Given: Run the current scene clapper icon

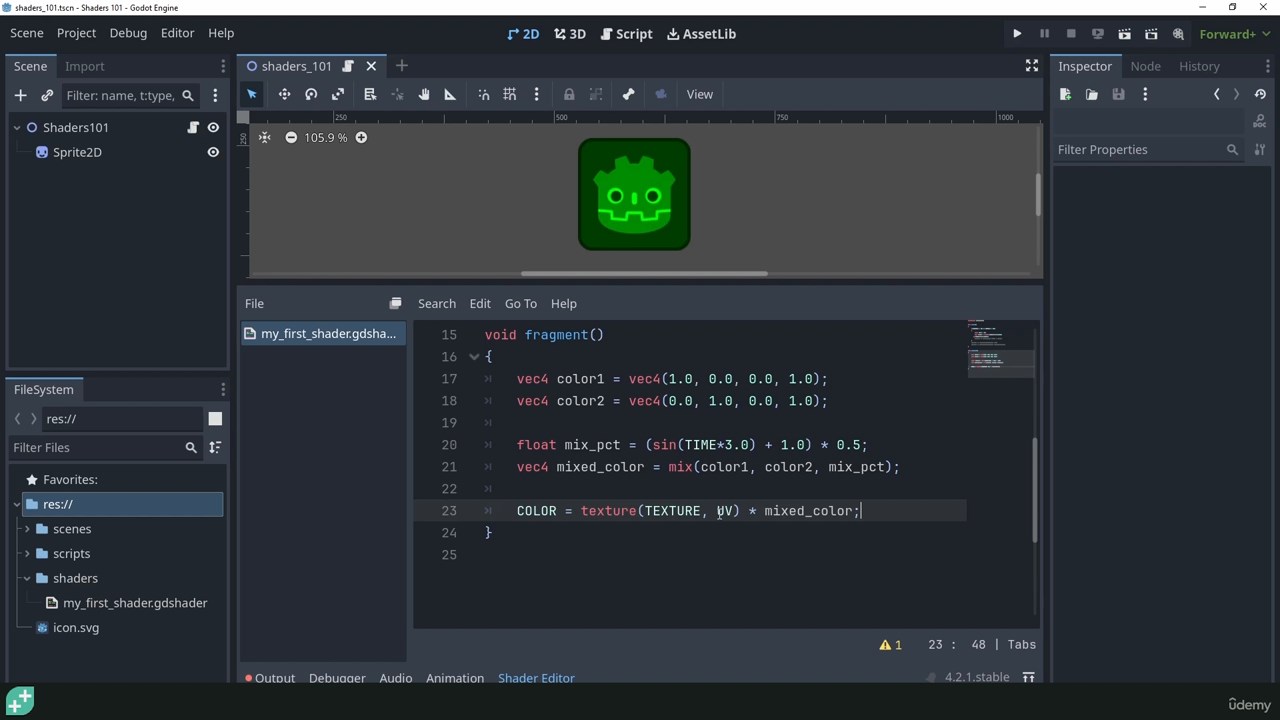Looking at the screenshot, I should click(1124, 34).
